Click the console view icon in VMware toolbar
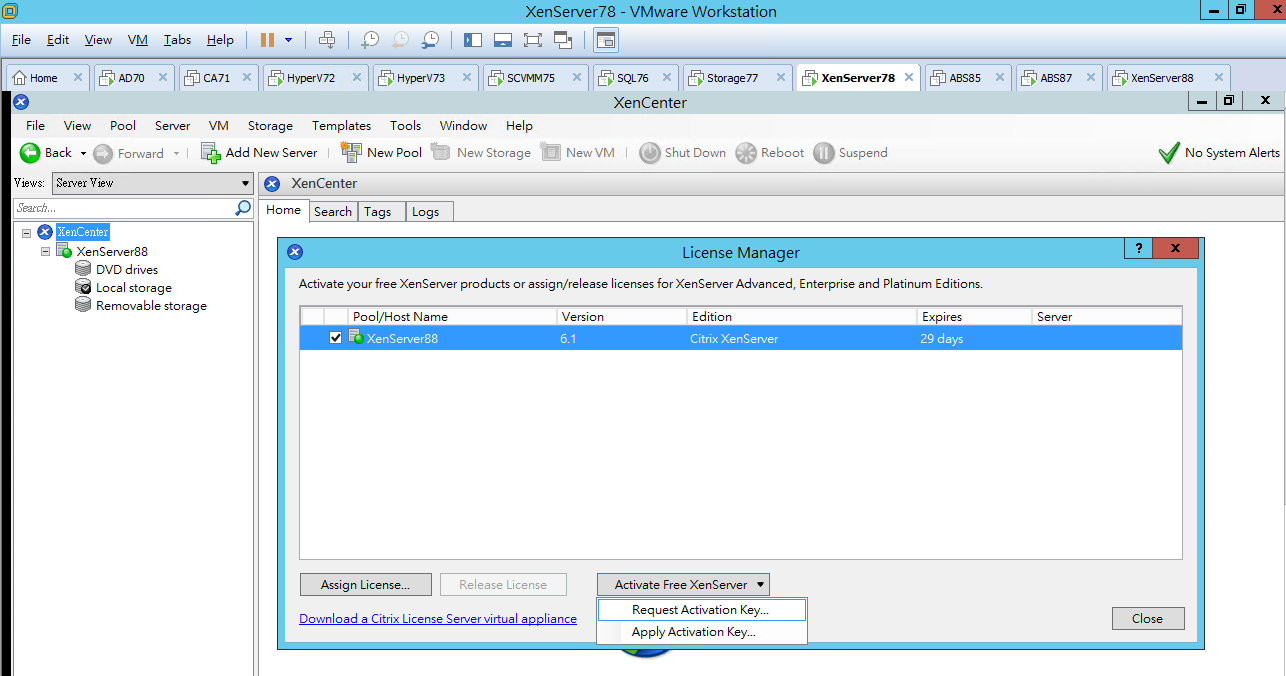The width and height of the screenshot is (1286, 676). [x=606, y=40]
